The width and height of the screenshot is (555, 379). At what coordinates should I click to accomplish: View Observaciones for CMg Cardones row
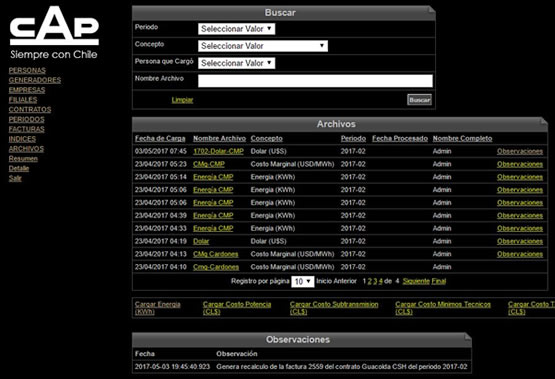(x=520, y=254)
